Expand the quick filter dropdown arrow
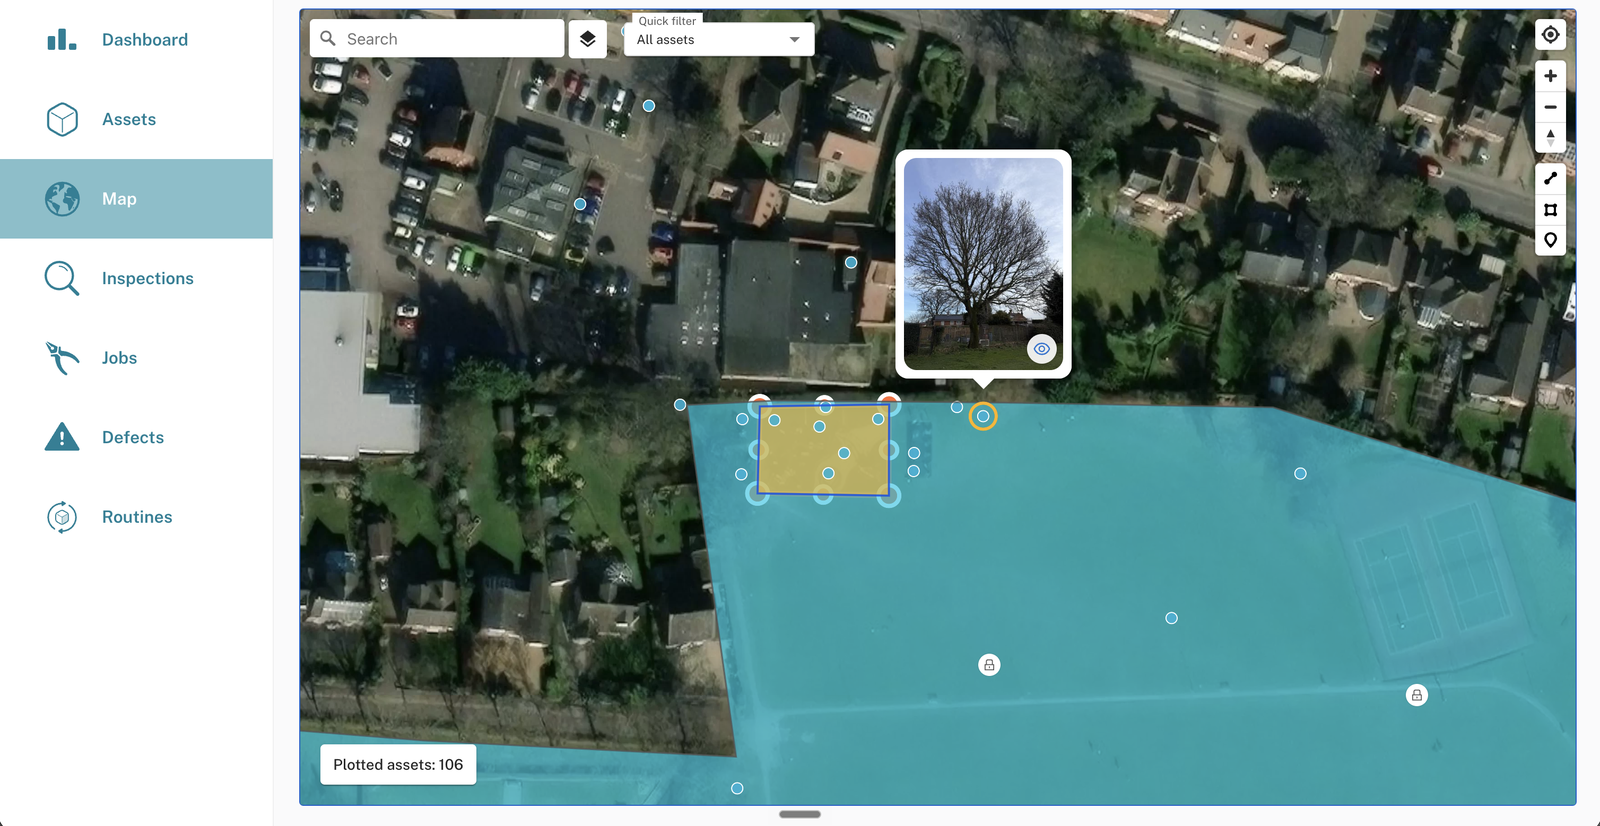The height and width of the screenshot is (826, 1600). click(x=795, y=40)
